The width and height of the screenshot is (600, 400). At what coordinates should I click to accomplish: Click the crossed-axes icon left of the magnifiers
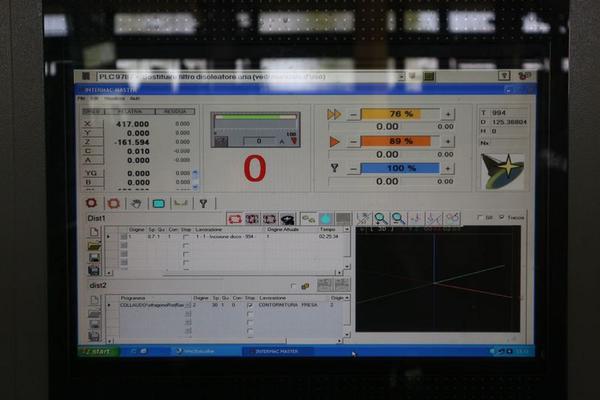tap(363, 218)
